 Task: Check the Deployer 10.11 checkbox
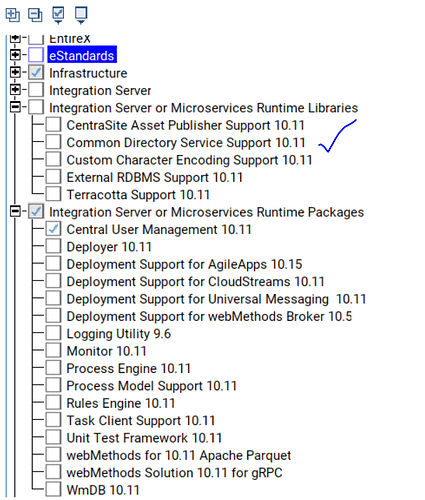(x=53, y=246)
